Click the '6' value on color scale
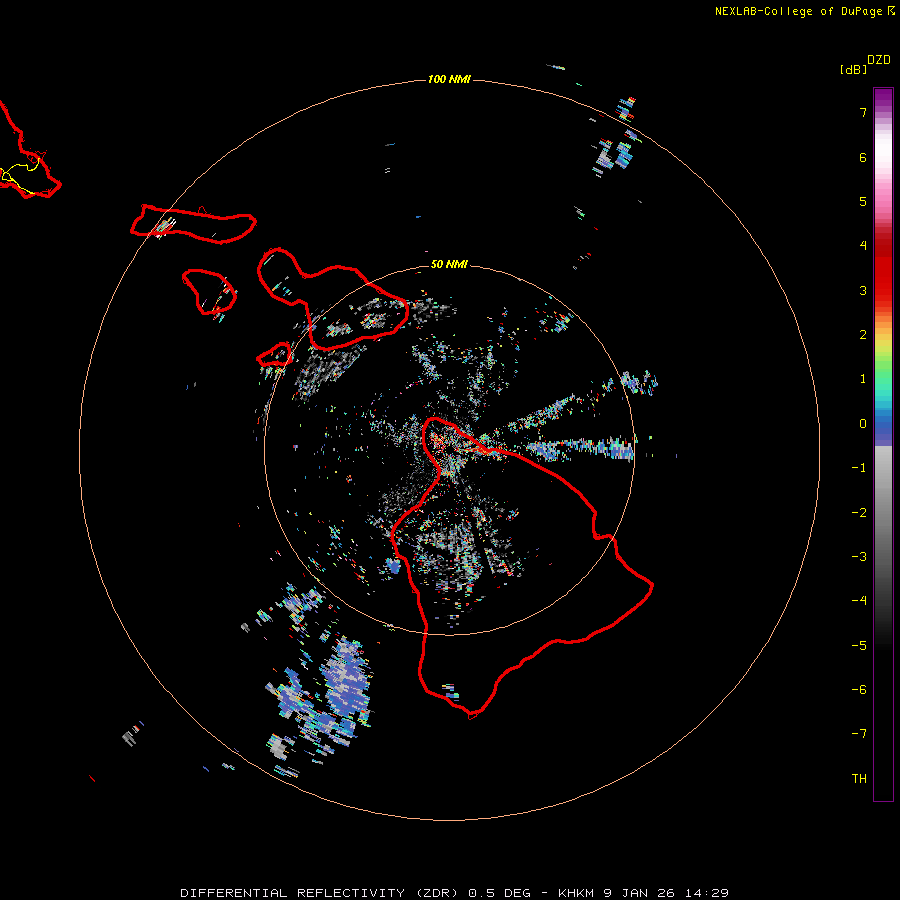 pyautogui.click(x=863, y=157)
